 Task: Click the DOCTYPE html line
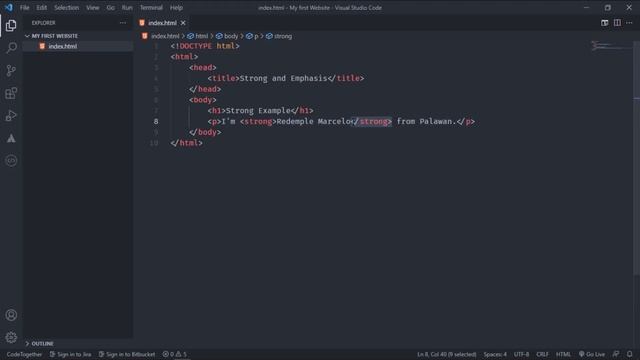(x=205, y=46)
